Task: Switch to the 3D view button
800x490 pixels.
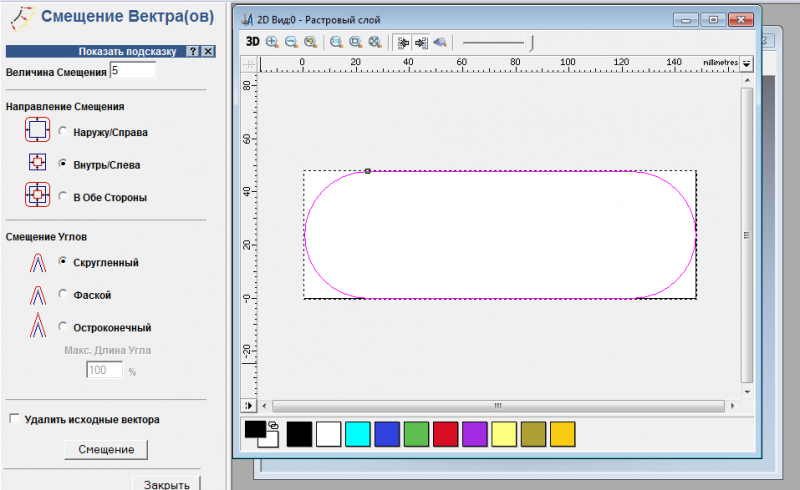Action: (253, 42)
